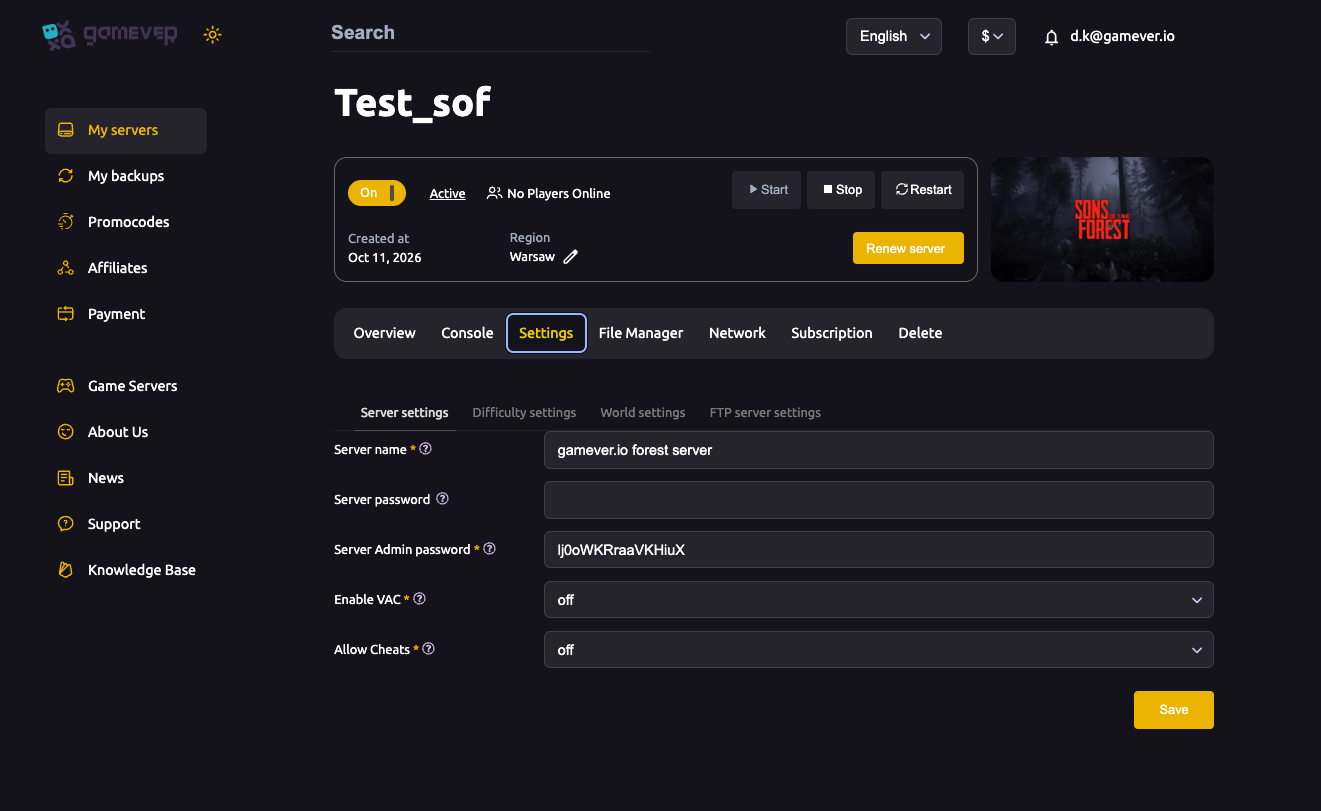Edit region with the pencil icon
Screen dimensions: 1321x811
[x=571, y=257]
